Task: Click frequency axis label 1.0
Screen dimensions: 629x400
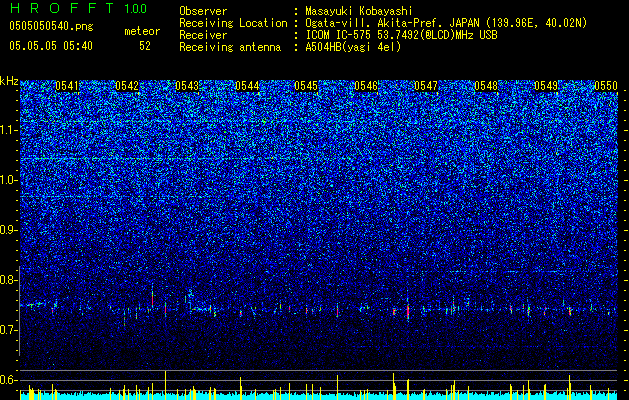Action: (9, 180)
